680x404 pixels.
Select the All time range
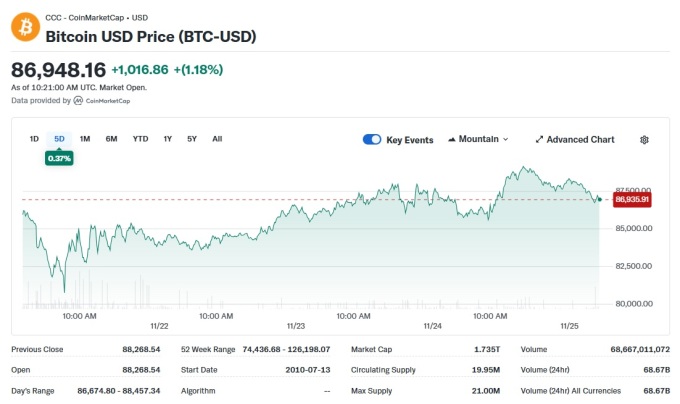coord(217,138)
